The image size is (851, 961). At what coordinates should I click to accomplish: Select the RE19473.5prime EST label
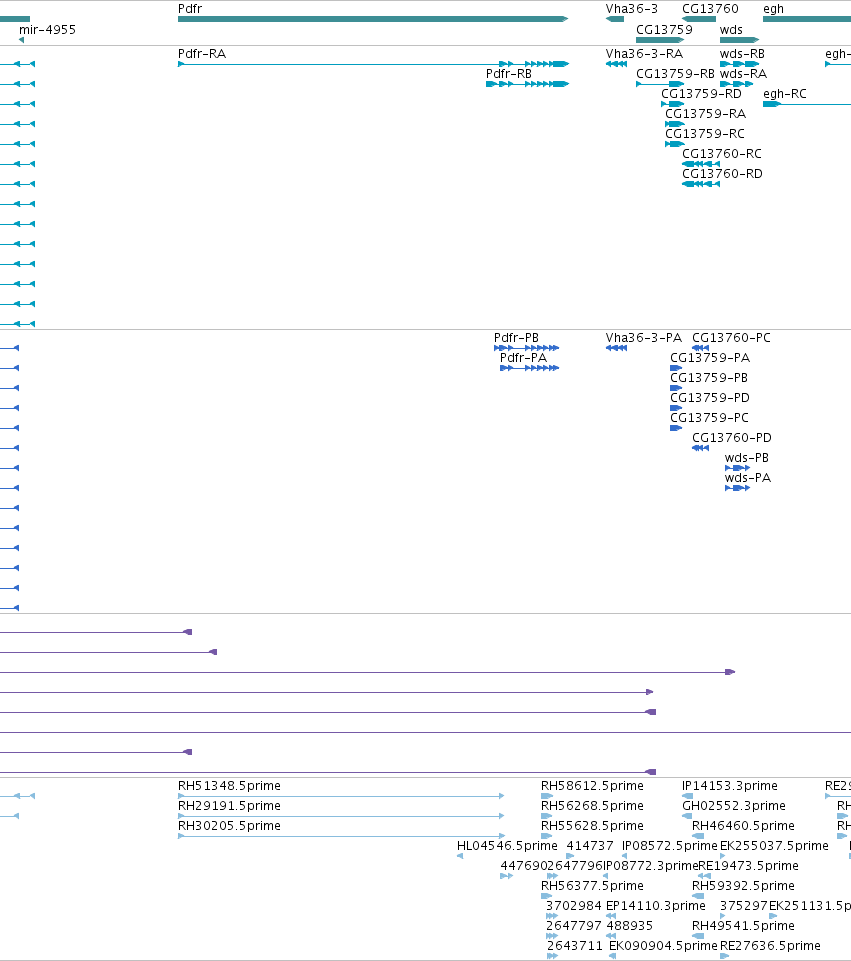(749, 865)
